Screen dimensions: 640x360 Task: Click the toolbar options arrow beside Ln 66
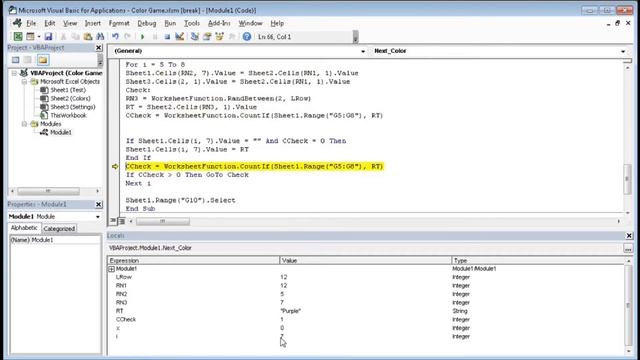(356, 38)
